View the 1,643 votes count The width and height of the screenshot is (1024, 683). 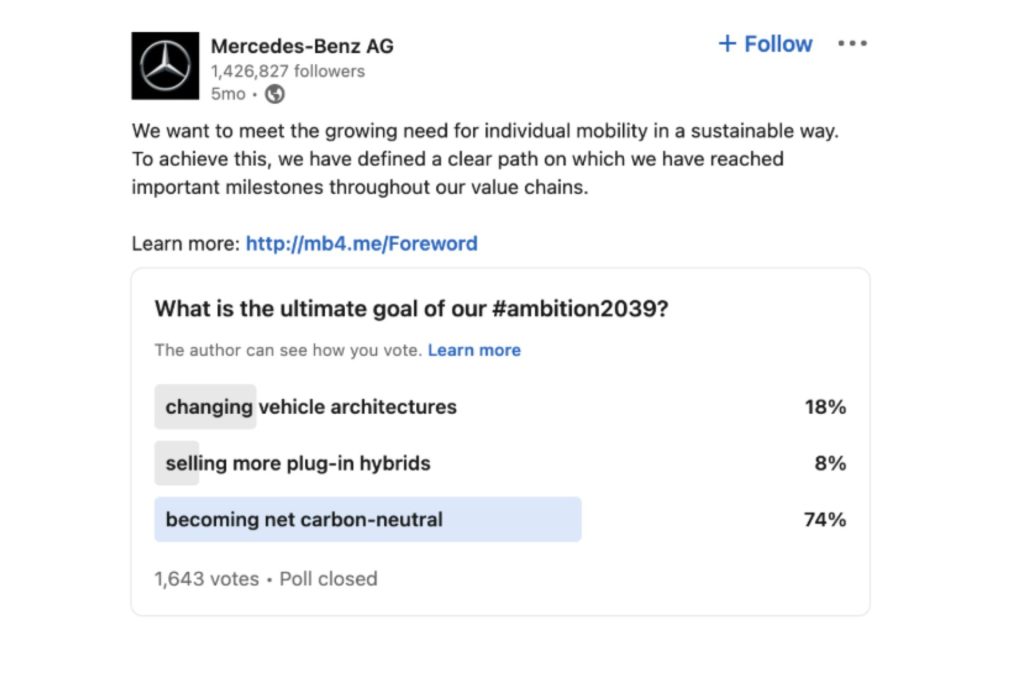pos(206,578)
